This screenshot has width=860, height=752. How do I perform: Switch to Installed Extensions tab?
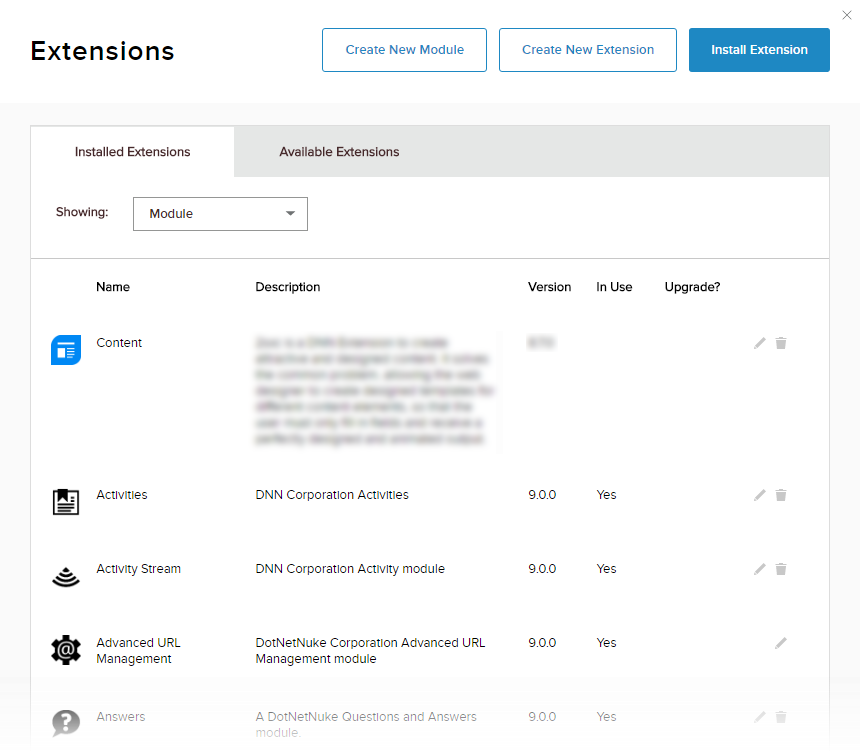[x=132, y=152]
